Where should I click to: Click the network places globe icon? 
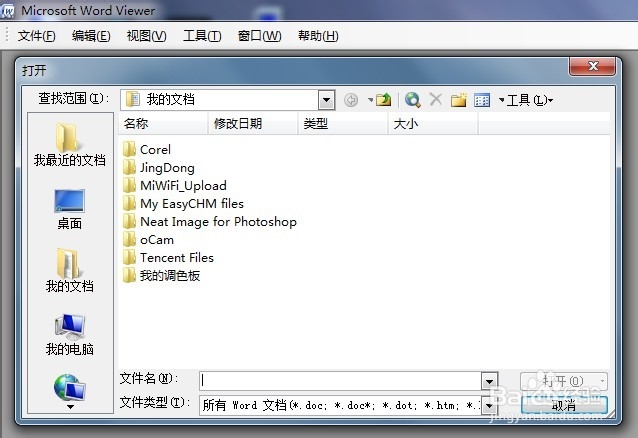click(x=70, y=387)
